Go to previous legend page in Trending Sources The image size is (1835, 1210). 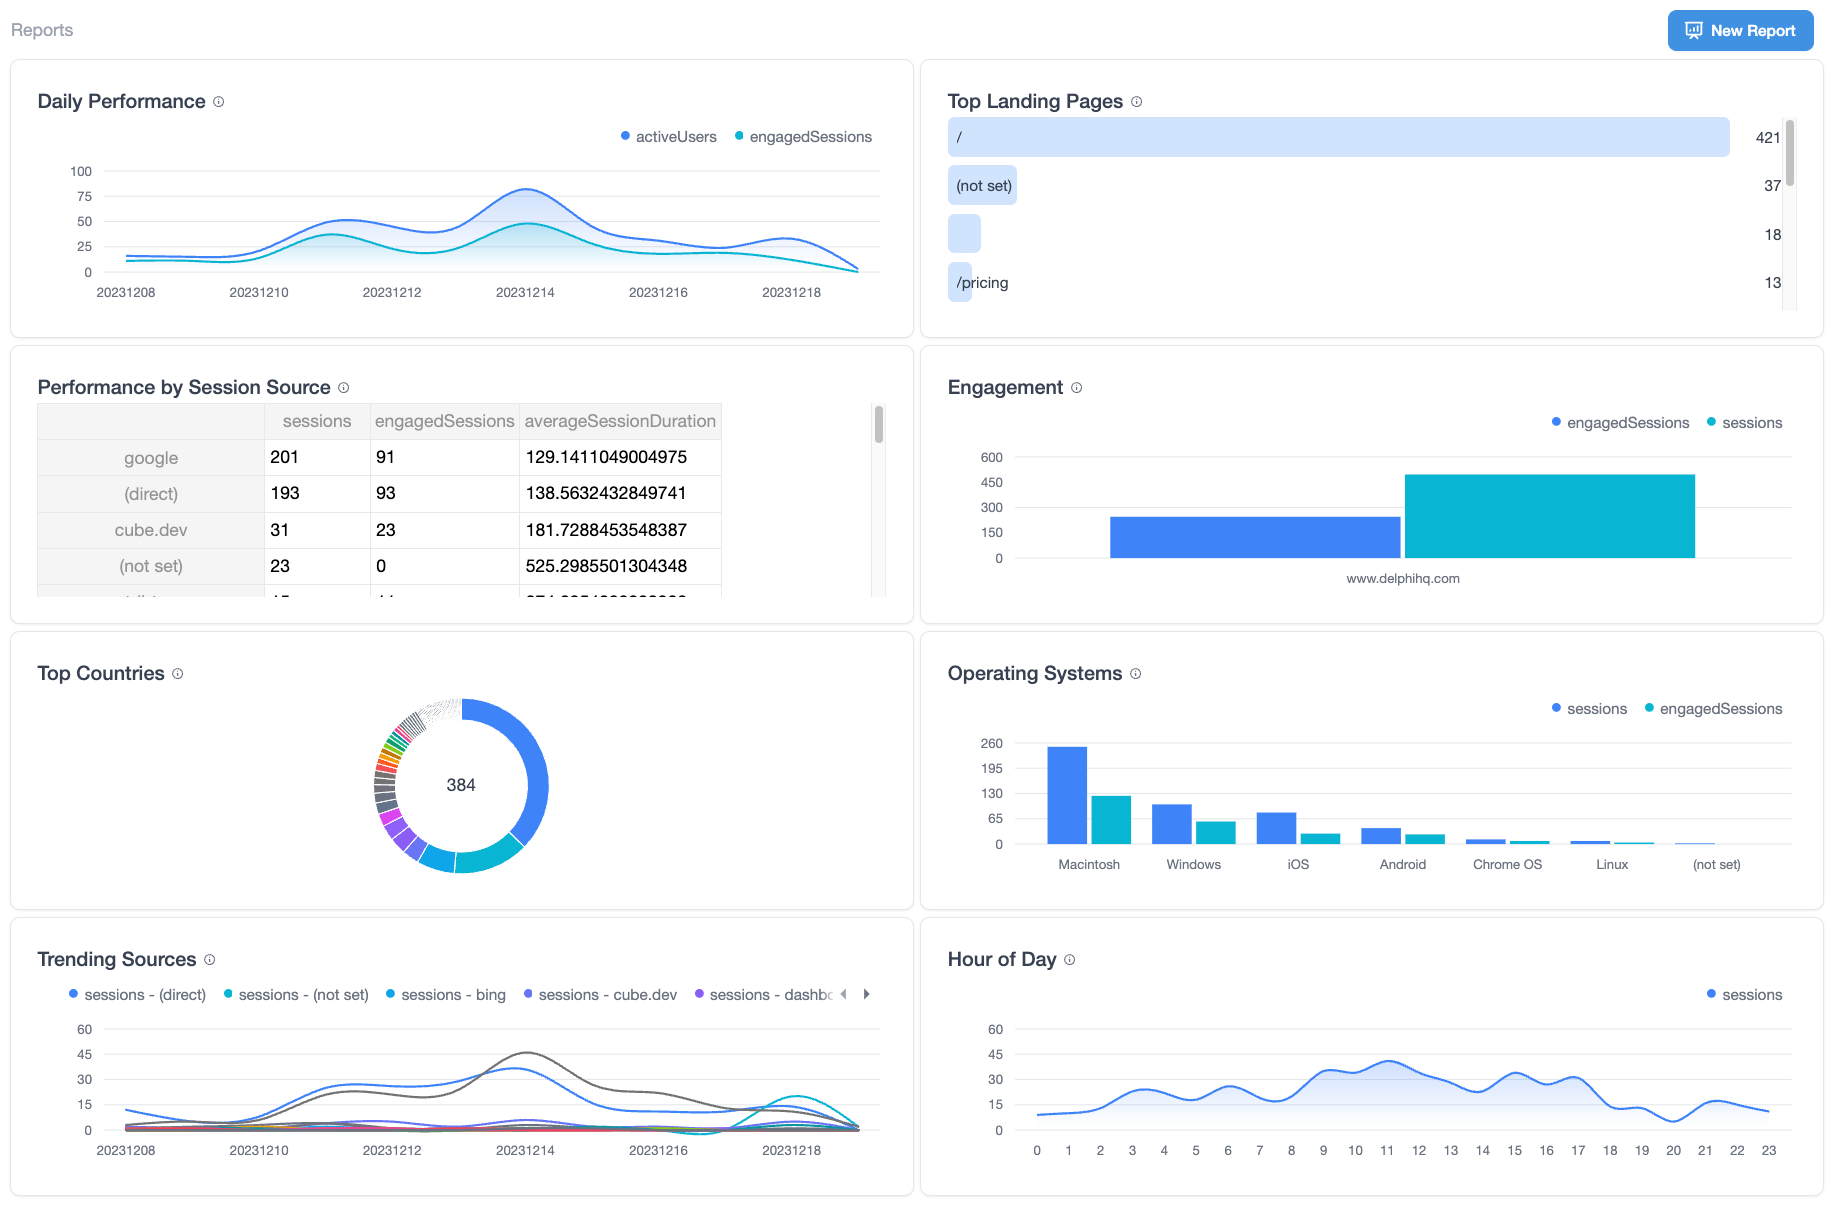844,994
